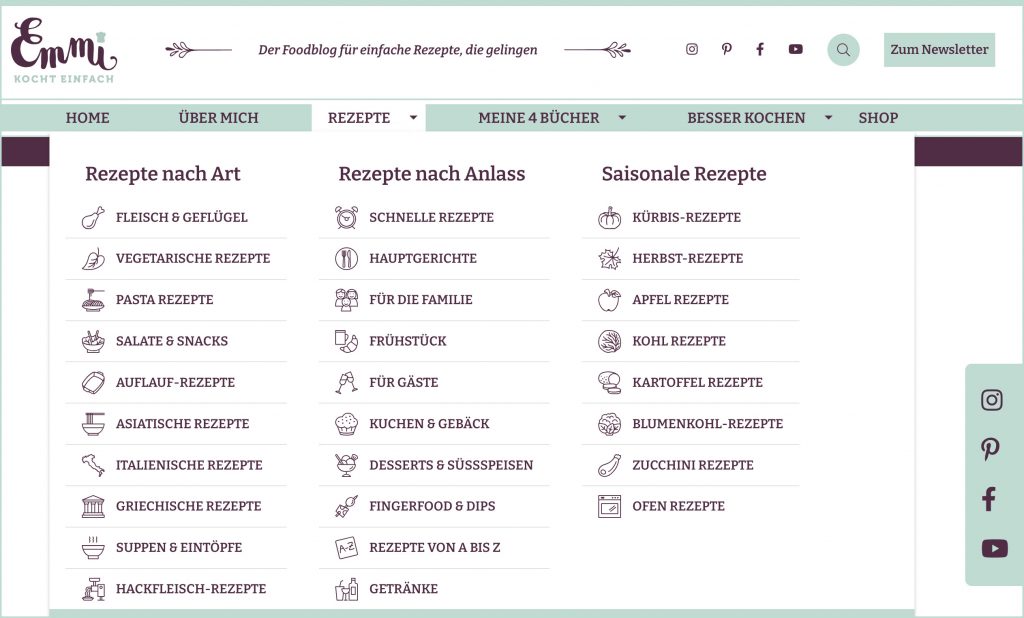The image size is (1024, 618).
Task: Select the Rezepte von A bis Z link
Action: 435,548
